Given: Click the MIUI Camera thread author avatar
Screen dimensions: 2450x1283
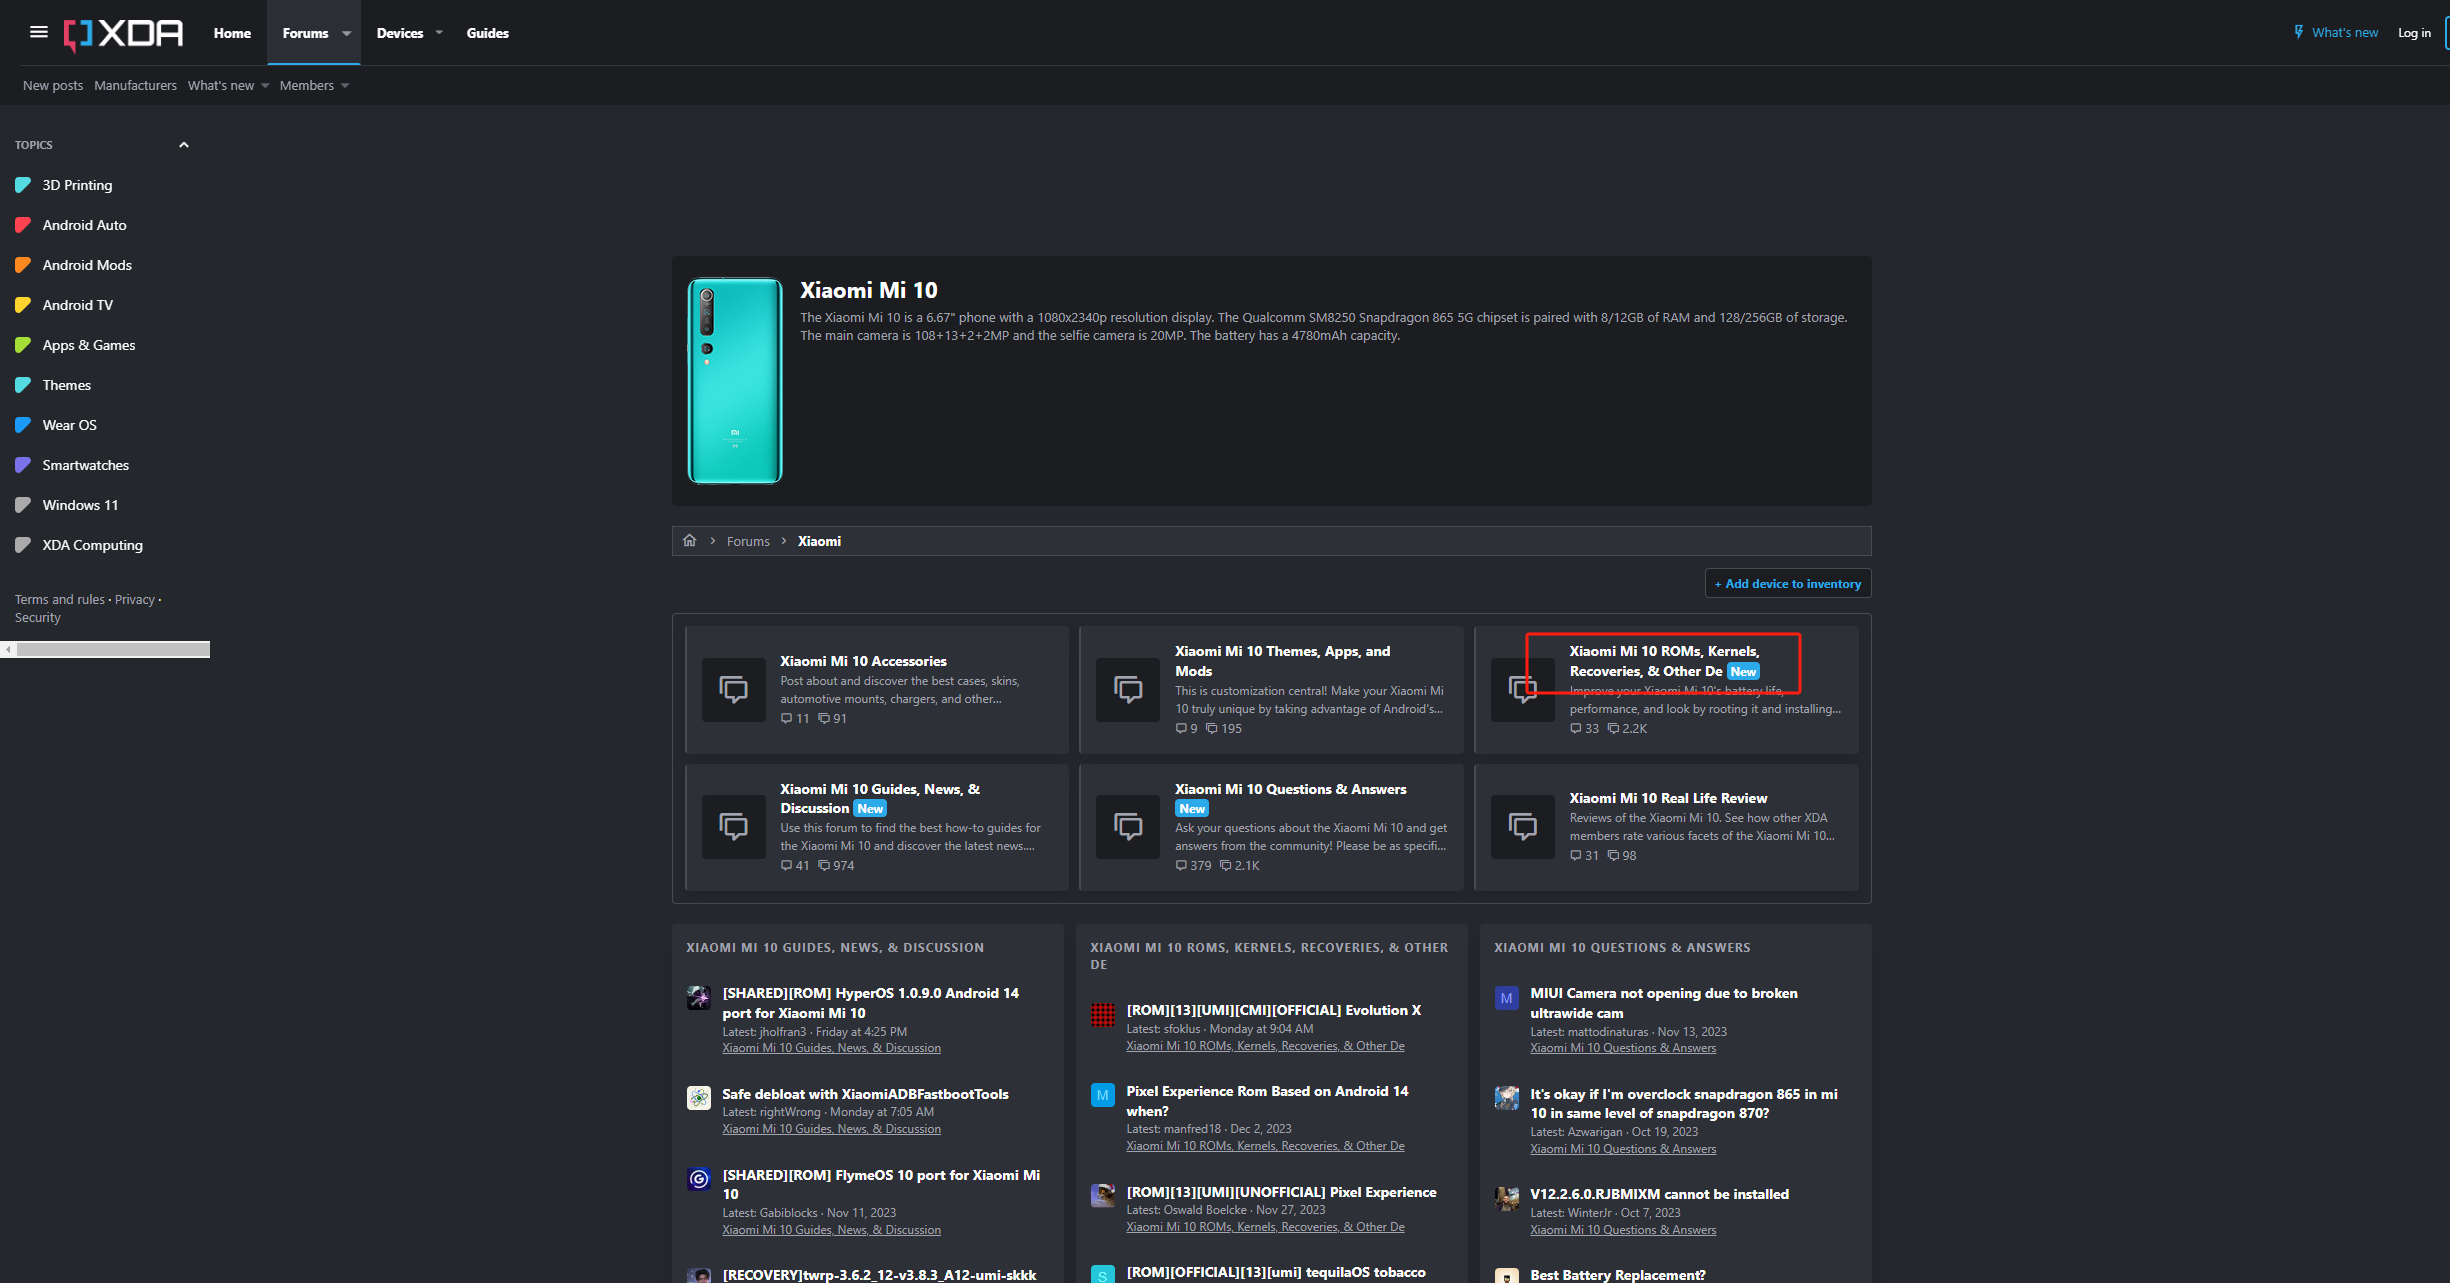Looking at the screenshot, I should click(1507, 998).
